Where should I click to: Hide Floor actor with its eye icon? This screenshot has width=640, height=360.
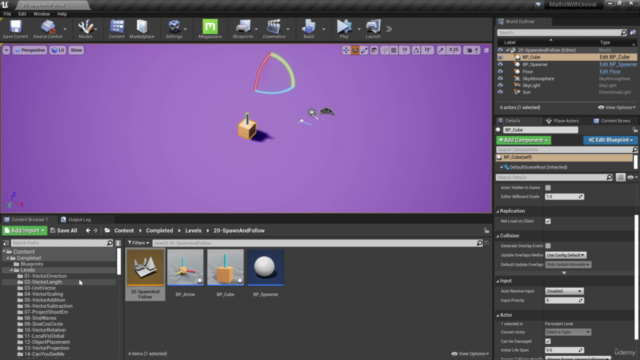(x=500, y=71)
